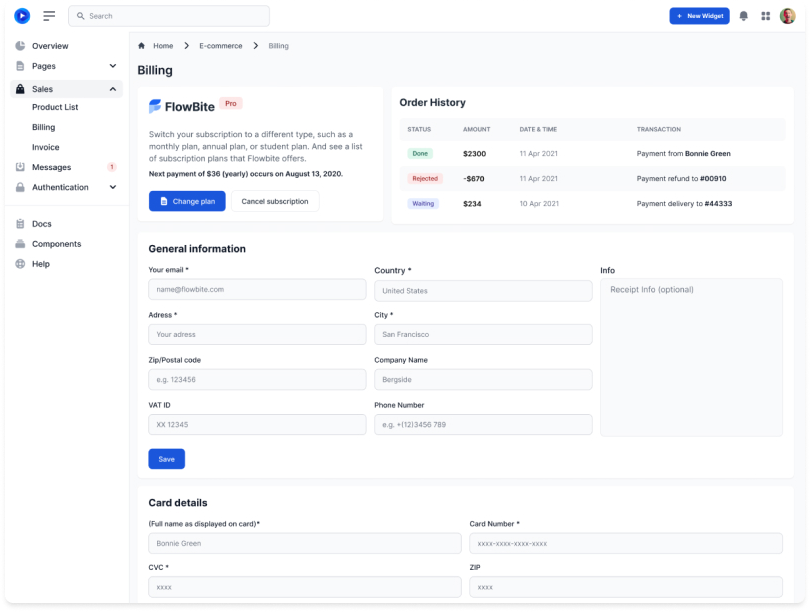The image size is (810, 612).
Task: Click the Change plan button
Action: click(187, 201)
